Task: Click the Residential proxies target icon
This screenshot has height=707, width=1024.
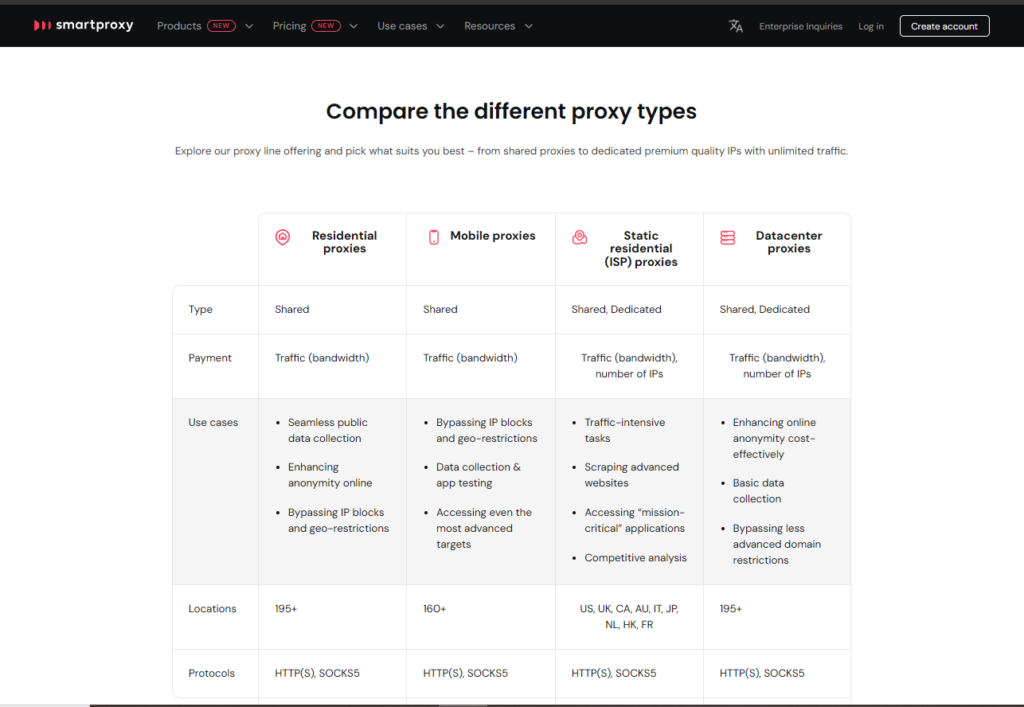Action: click(282, 237)
